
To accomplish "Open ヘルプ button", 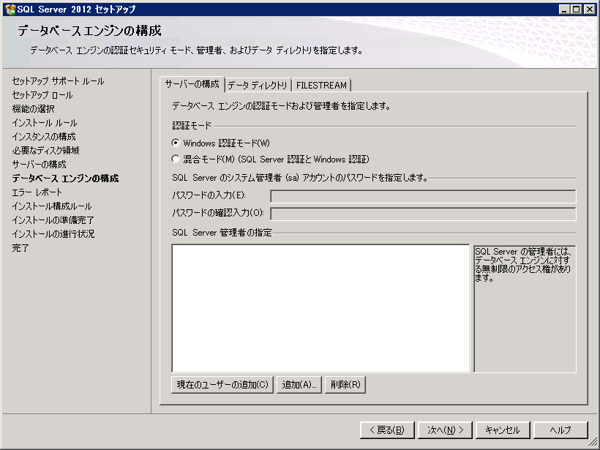I will (561, 430).
